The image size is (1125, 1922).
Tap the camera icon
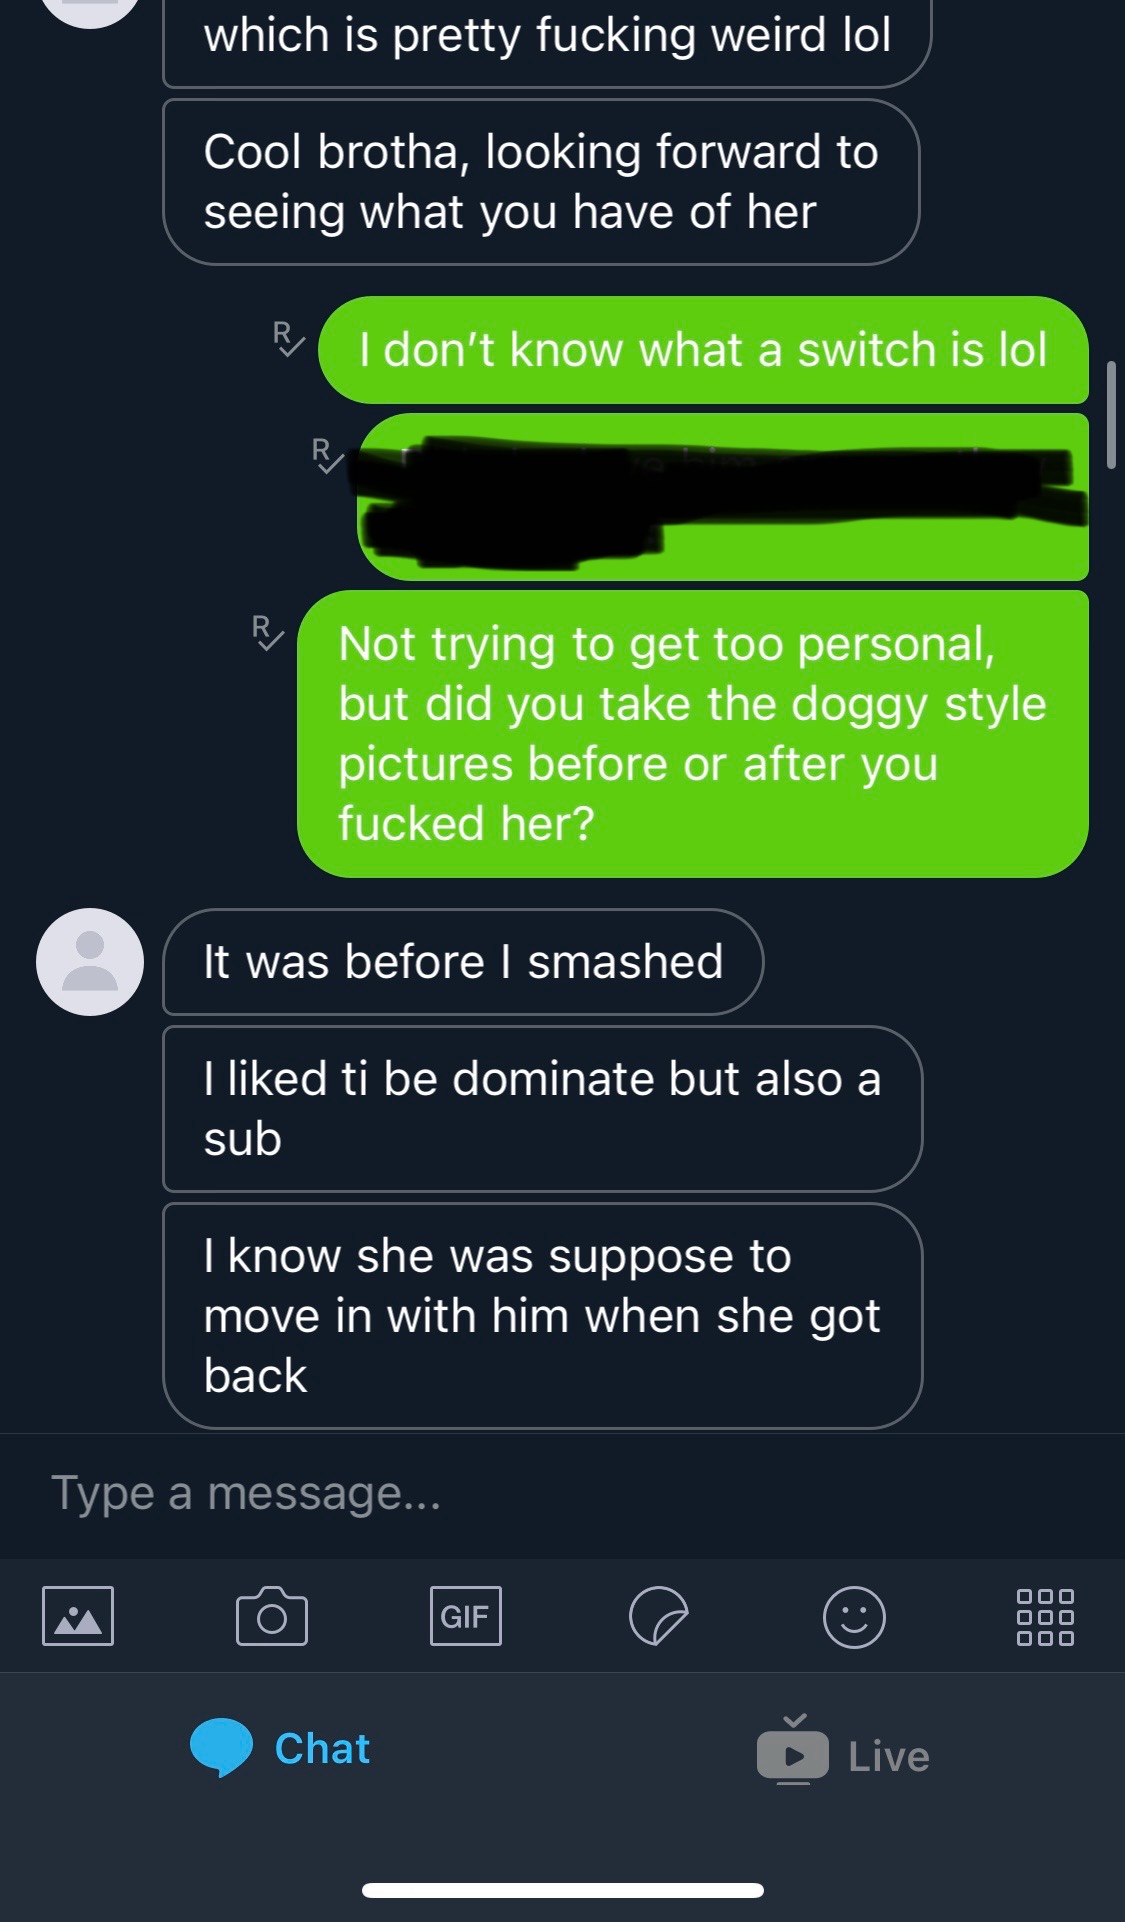(x=271, y=1616)
